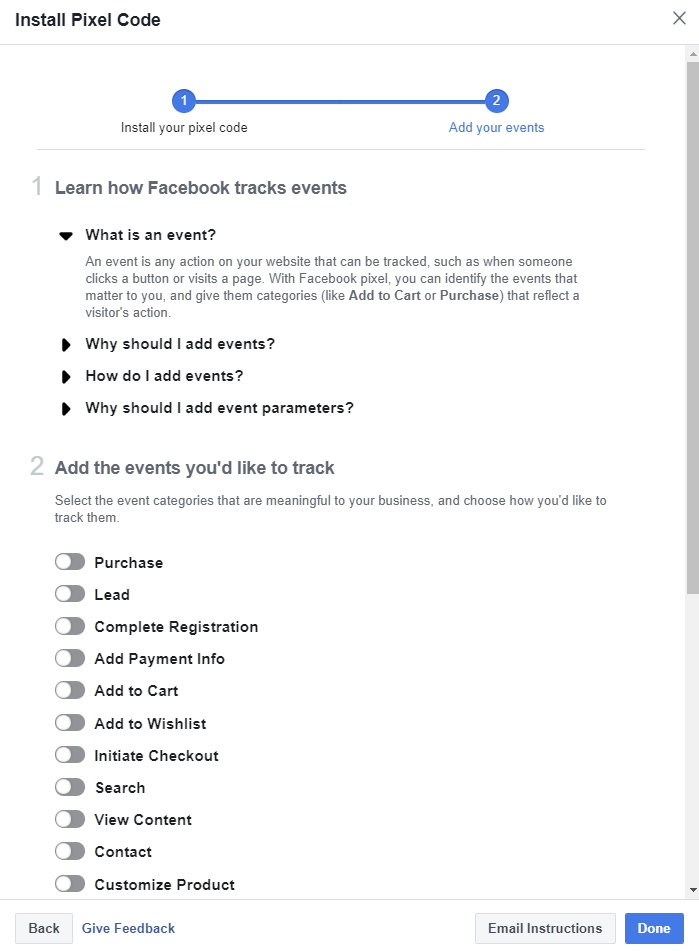The height and width of the screenshot is (951, 699).
Task: Turn on the Search event toggle
Action: (70, 787)
